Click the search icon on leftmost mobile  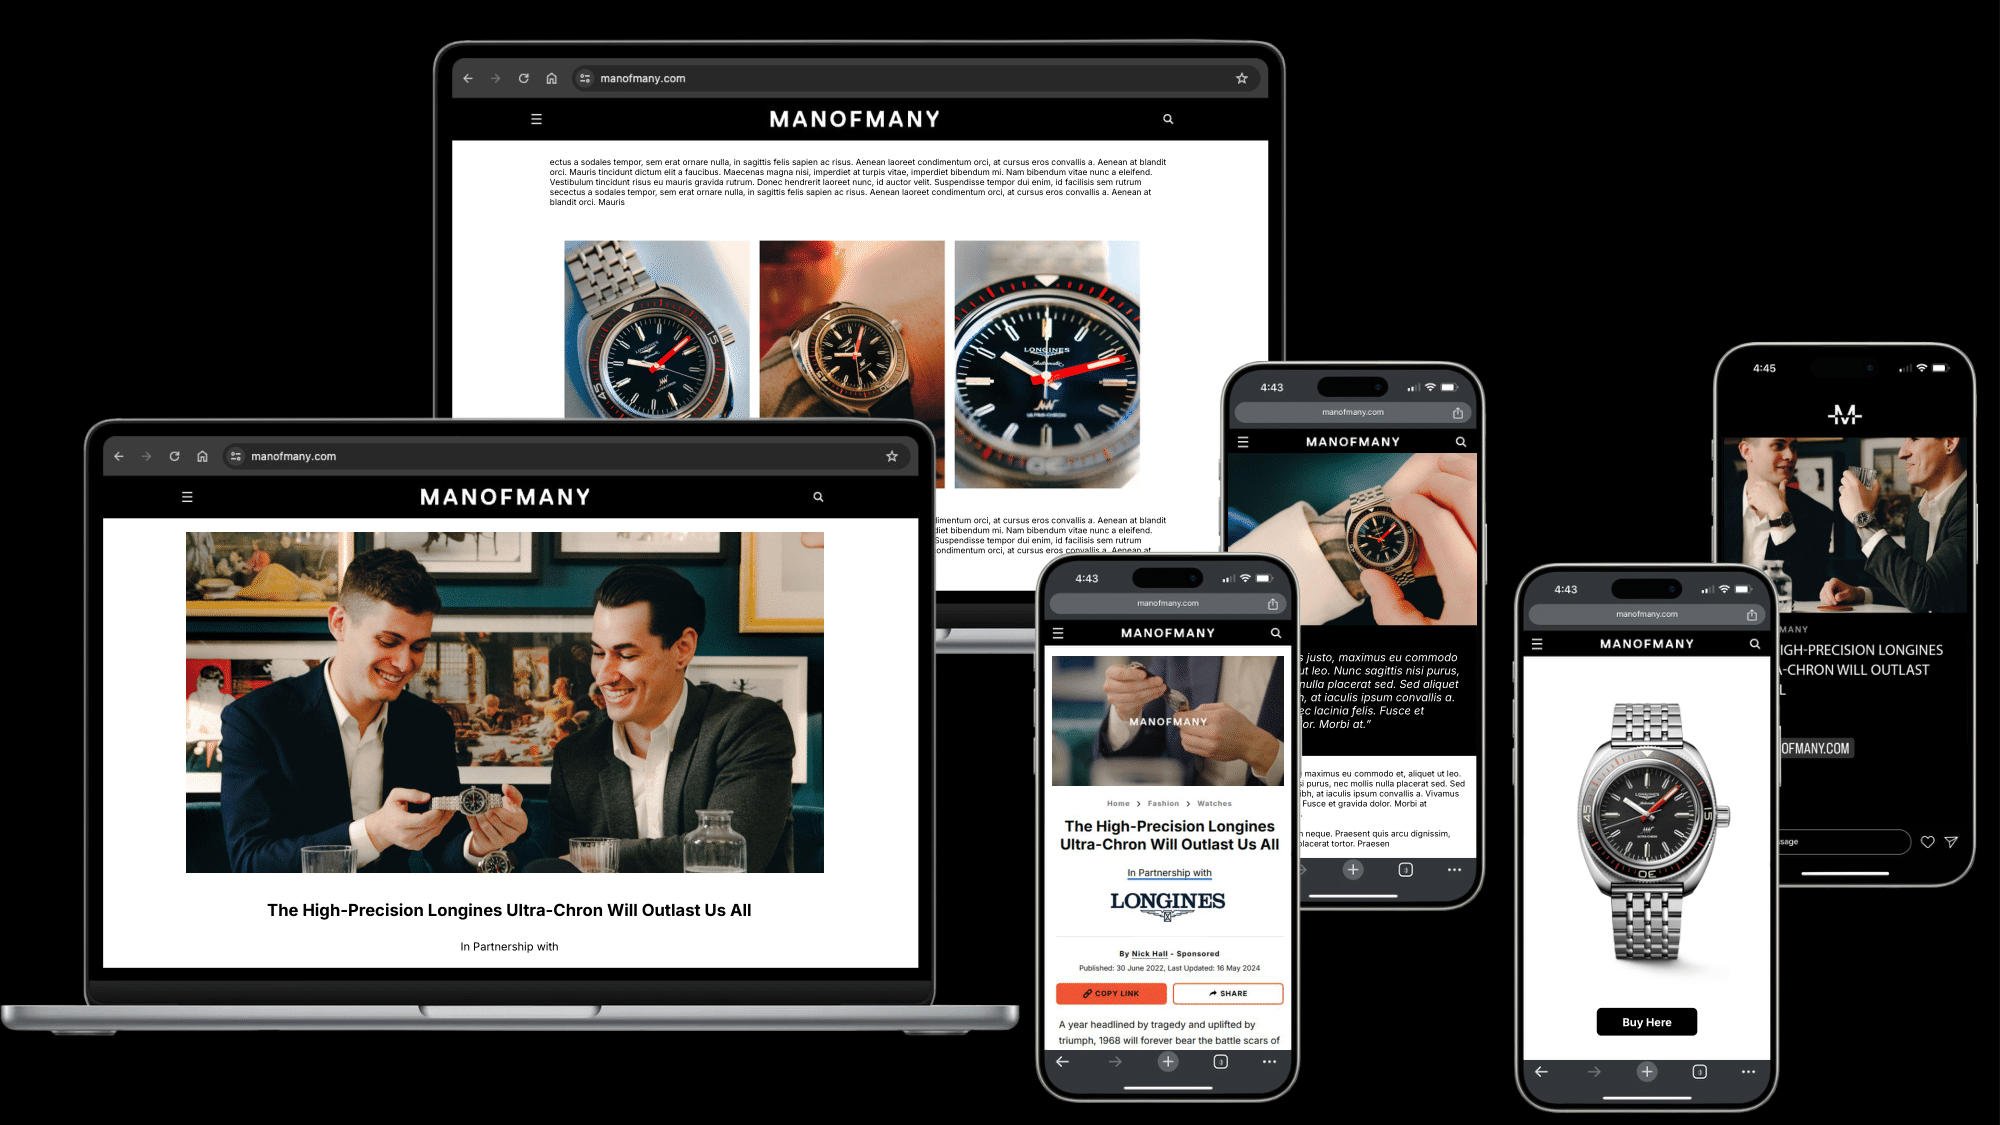[1275, 632]
